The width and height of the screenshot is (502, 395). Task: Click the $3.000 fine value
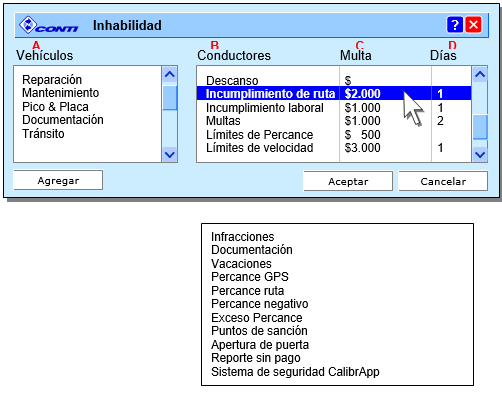[362, 148]
